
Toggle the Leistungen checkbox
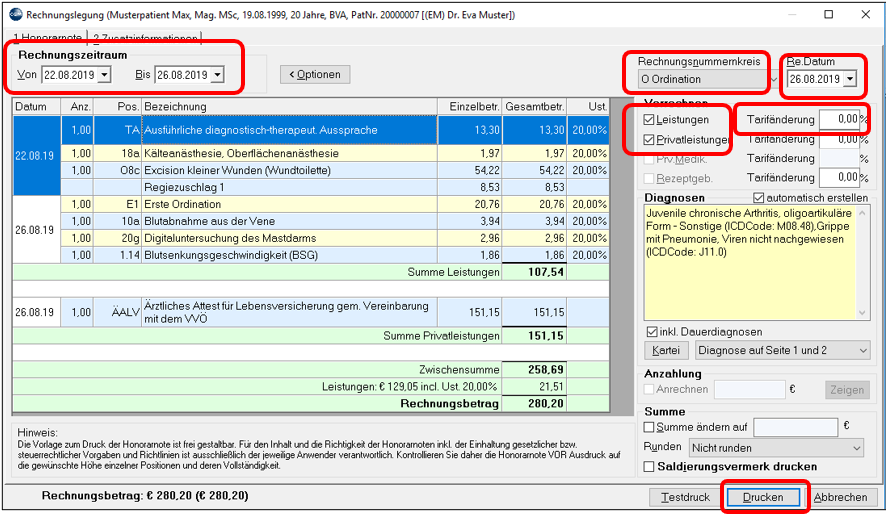coord(649,120)
